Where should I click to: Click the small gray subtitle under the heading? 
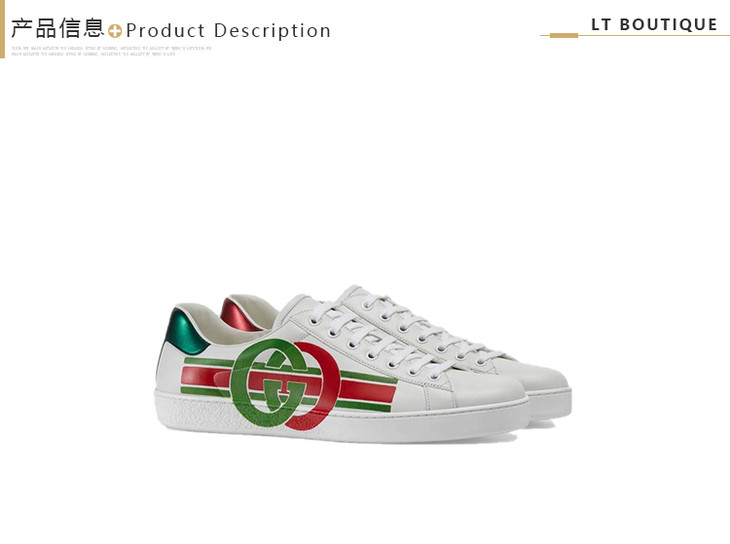[x=112, y=51]
